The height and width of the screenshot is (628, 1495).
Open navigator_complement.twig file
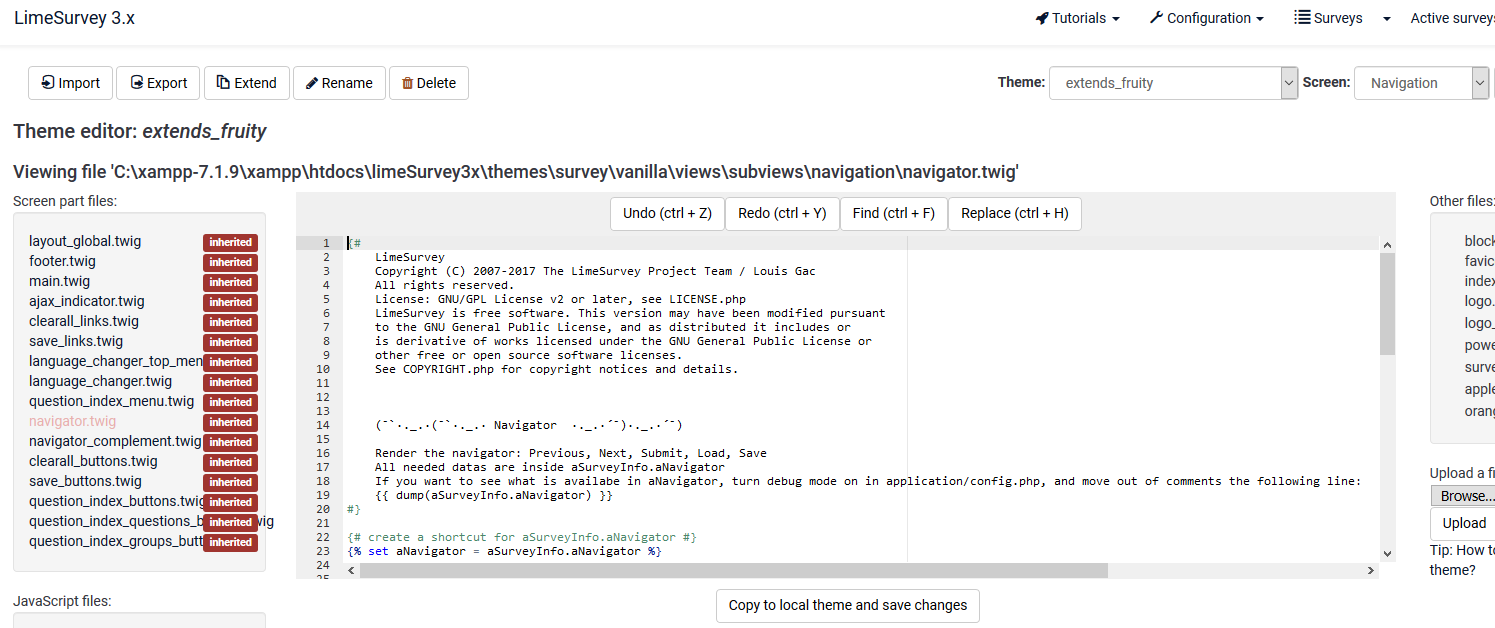(x=115, y=441)
